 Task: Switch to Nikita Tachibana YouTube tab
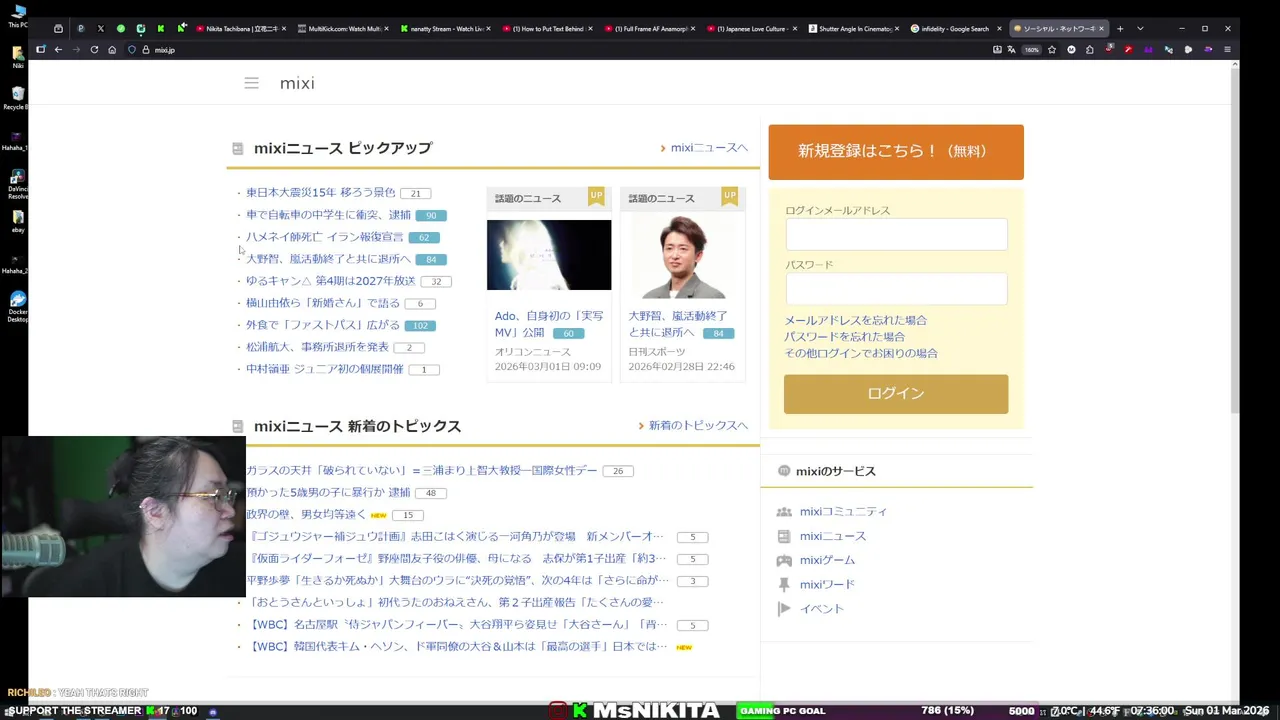240,28
